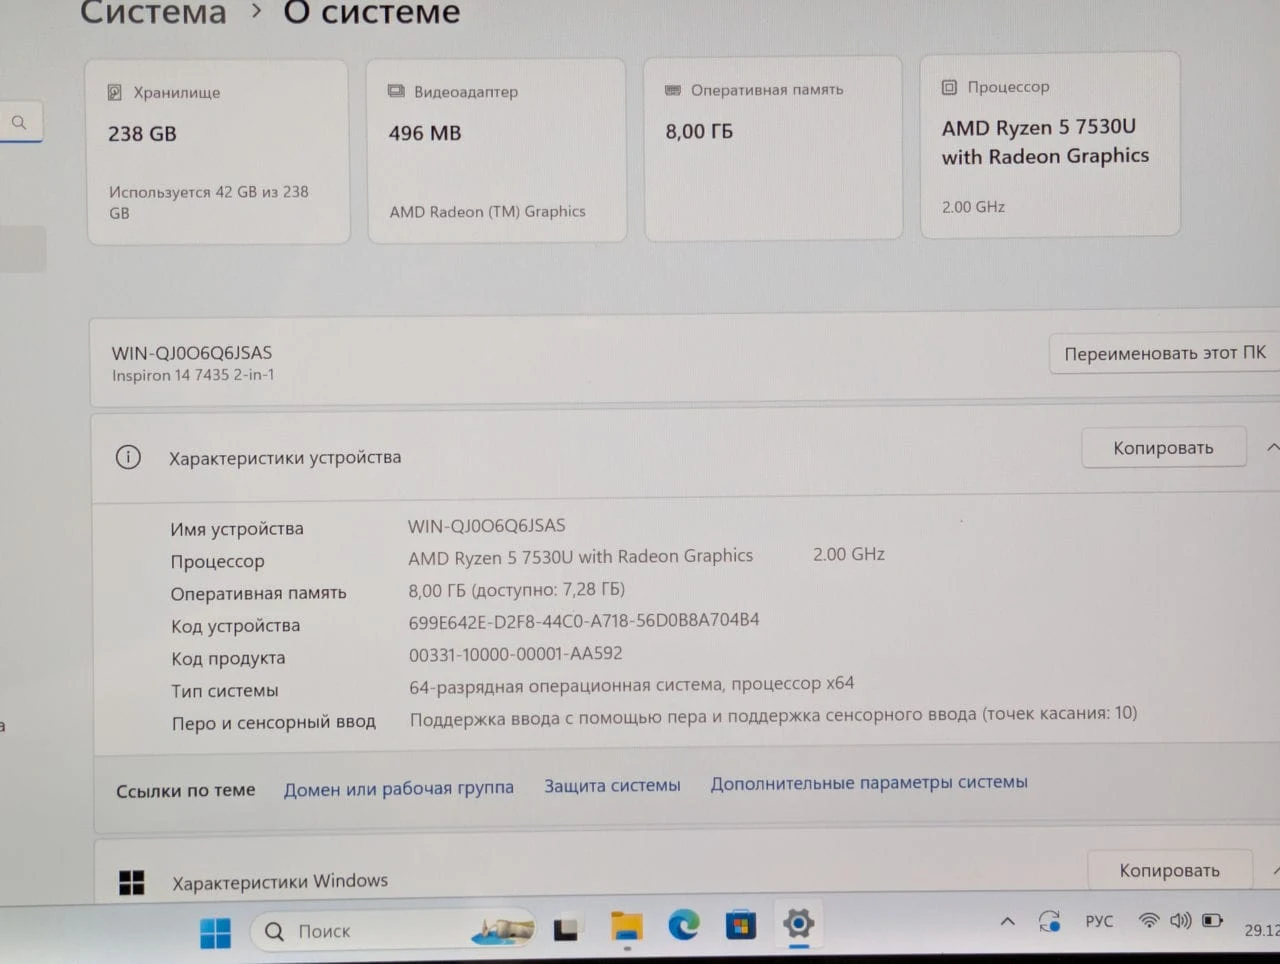Click Используется 42 GB из 238 GB text
1280x964 pixels.
pos(209,202)
